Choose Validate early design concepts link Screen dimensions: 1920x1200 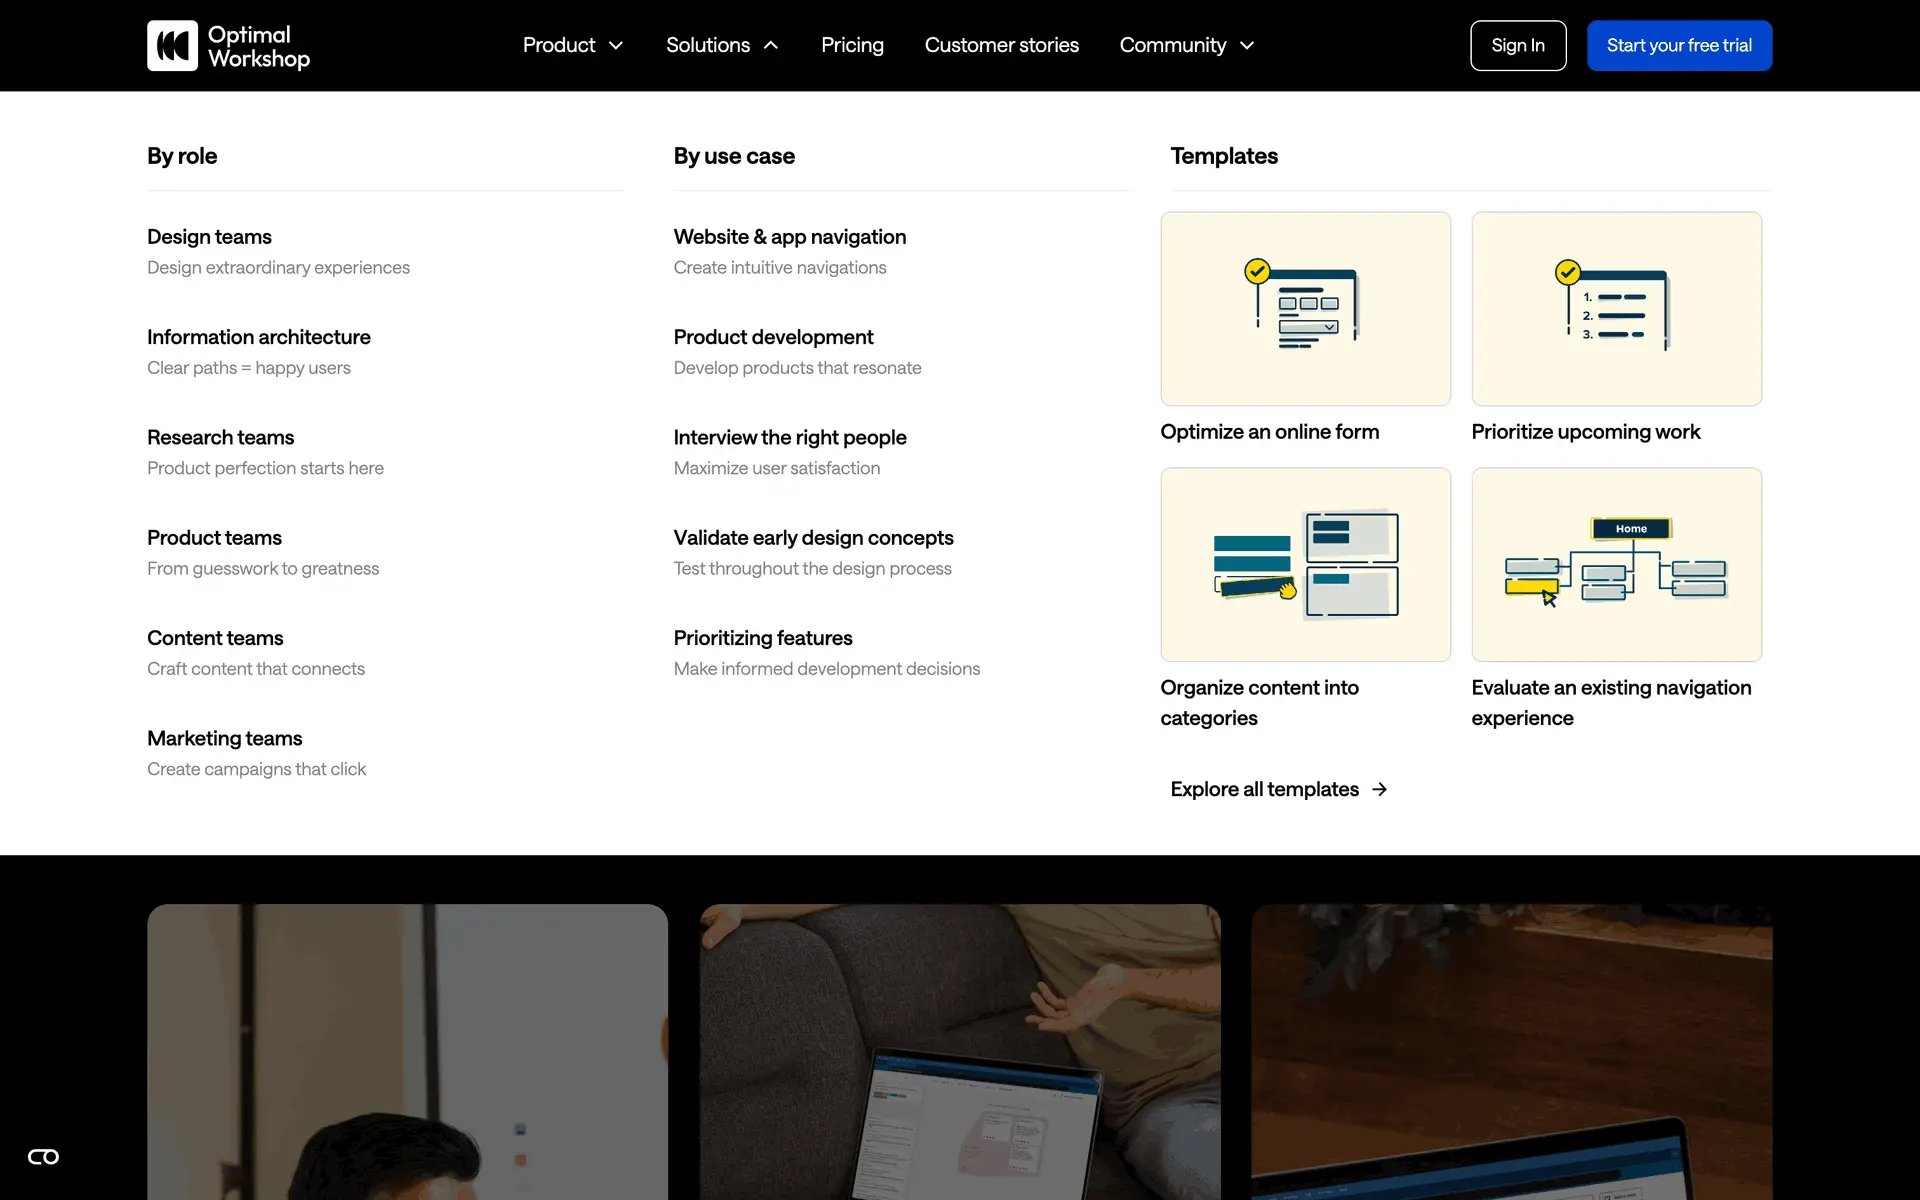[x=813, y=538]
